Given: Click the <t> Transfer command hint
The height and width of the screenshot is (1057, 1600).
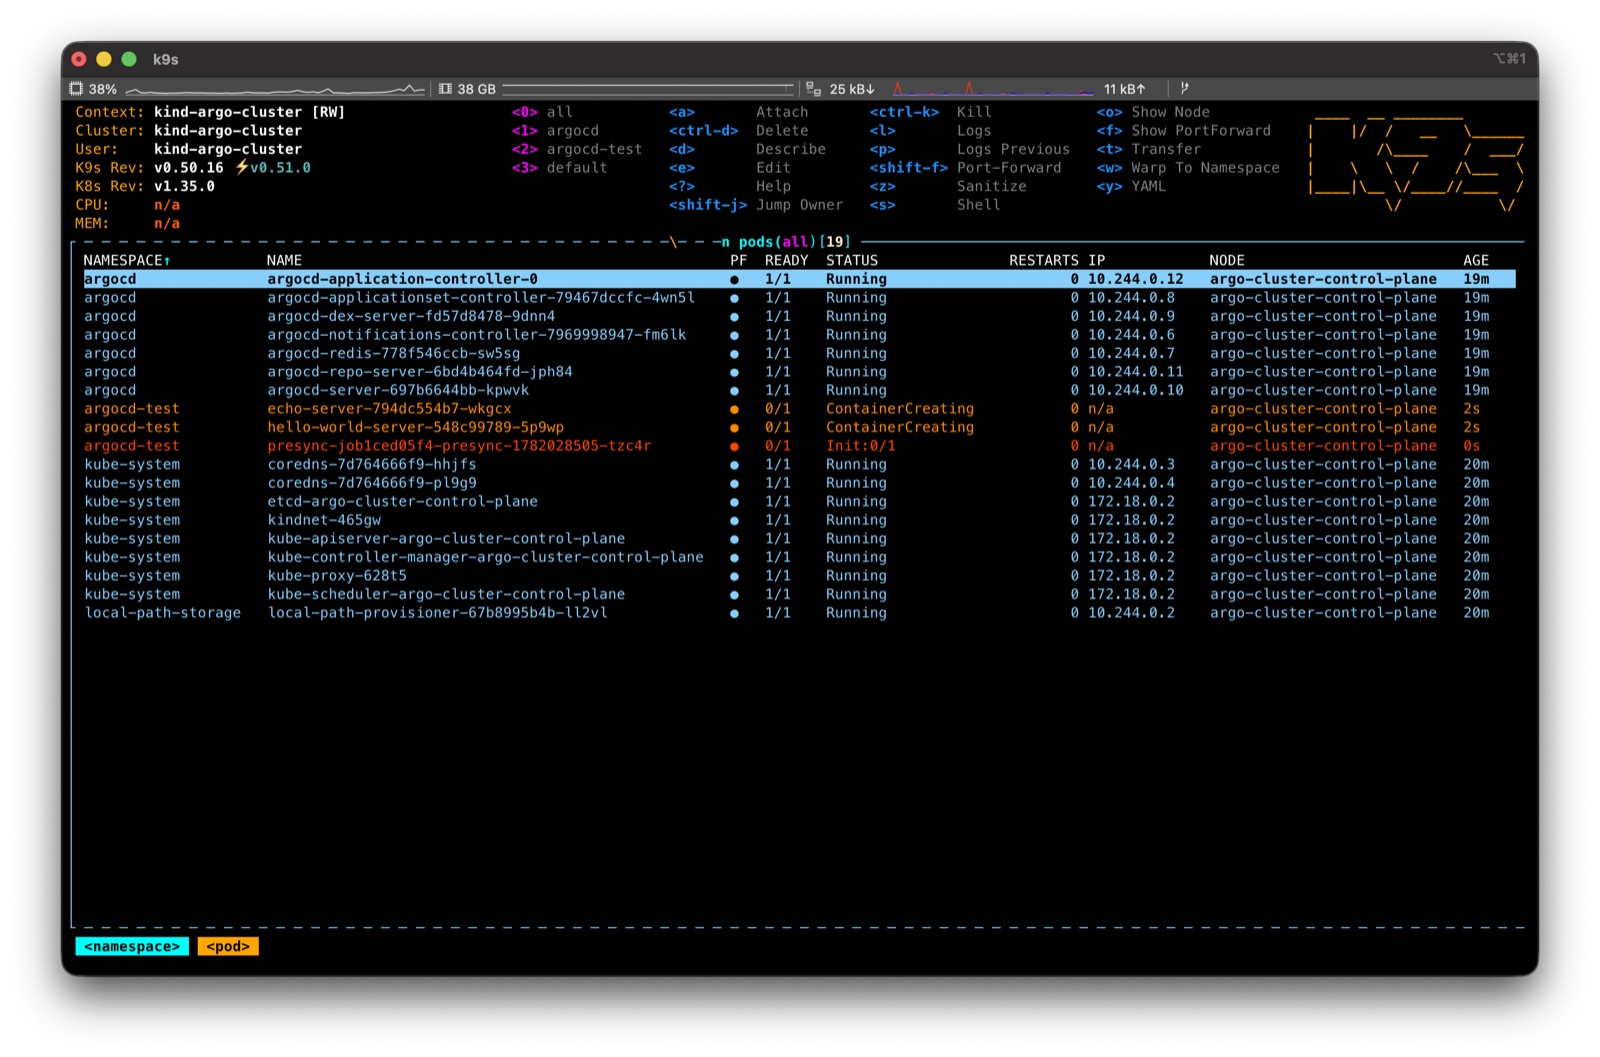Looking at the screenshot, I should click(x=1148, y=149).
